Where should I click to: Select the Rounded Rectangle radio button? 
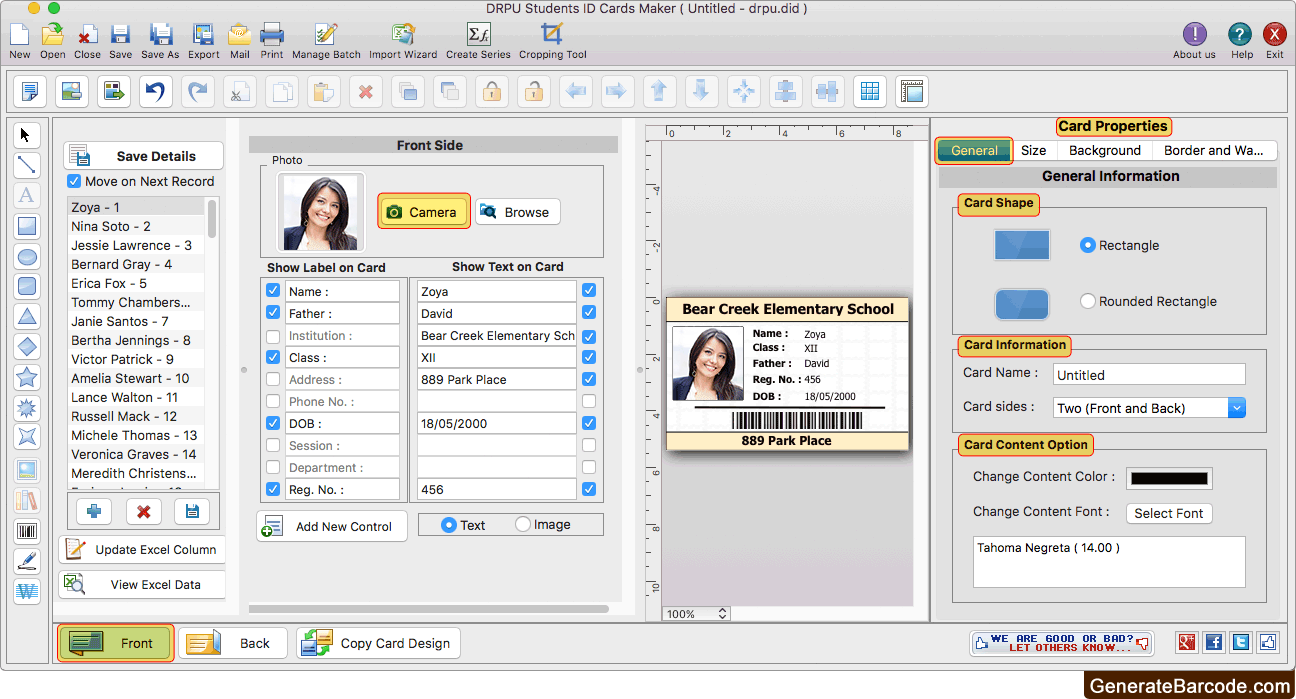(x=1088, y=301)
